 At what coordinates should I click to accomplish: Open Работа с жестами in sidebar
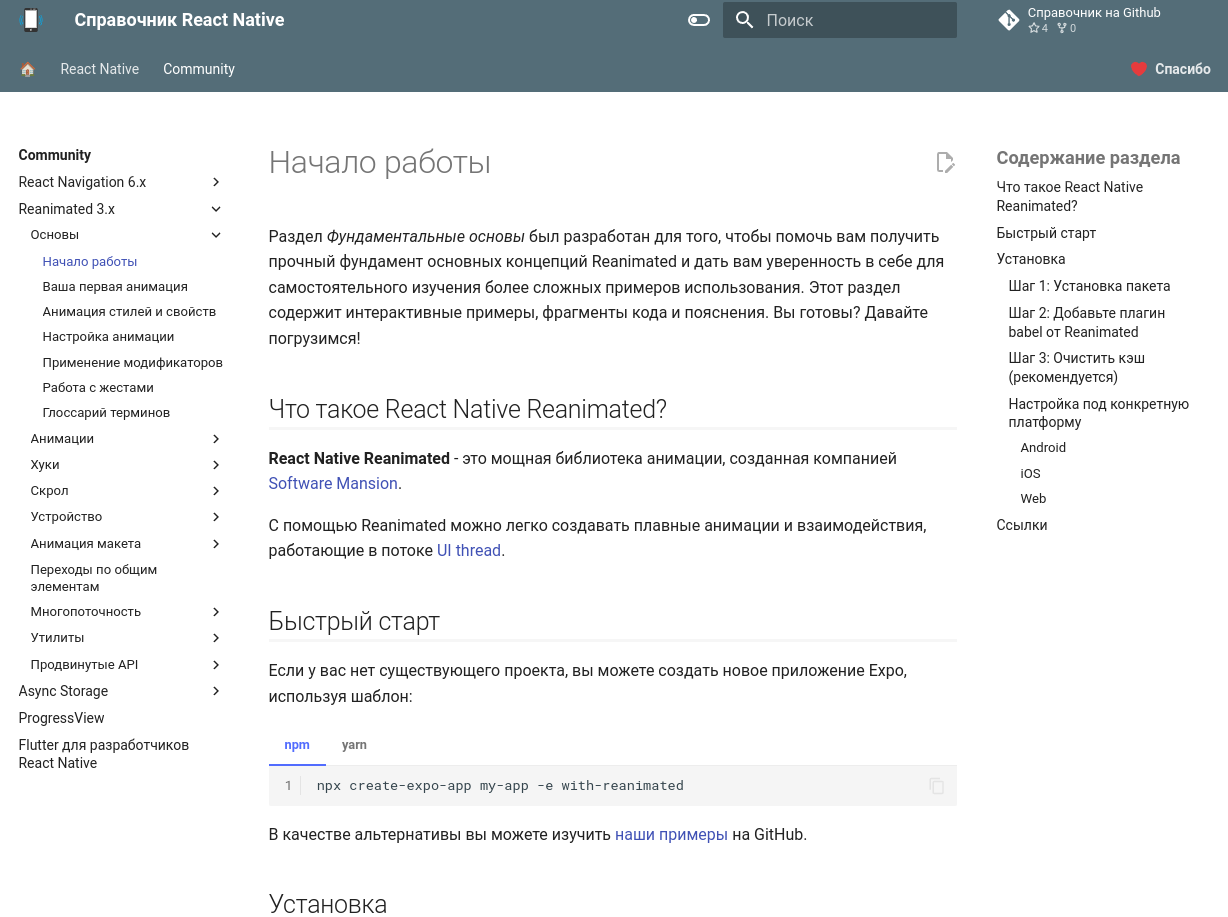98,387
